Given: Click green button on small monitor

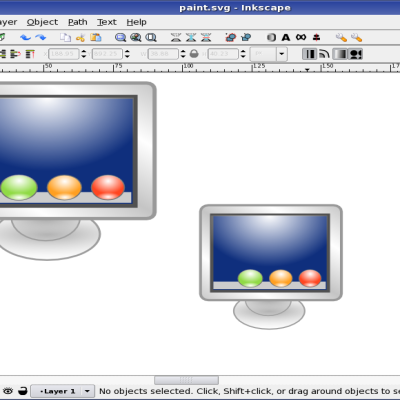Looking at the screenshot, I should [250, 278].
